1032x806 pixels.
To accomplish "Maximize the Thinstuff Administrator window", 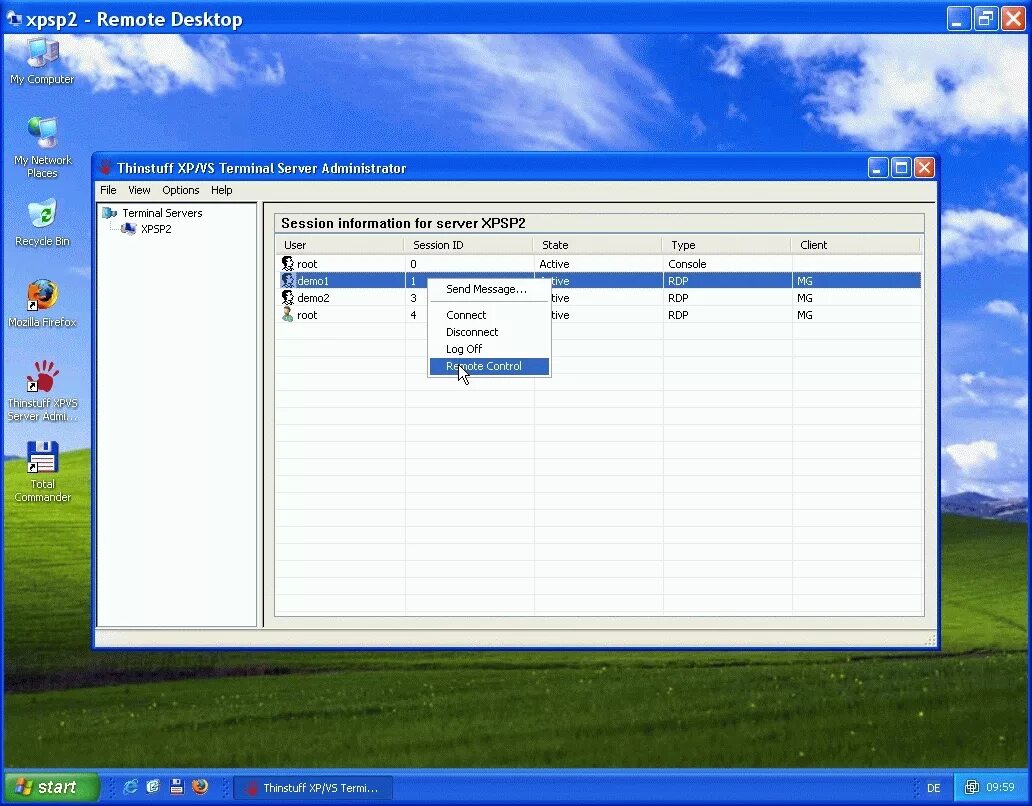I will [901, 168].
